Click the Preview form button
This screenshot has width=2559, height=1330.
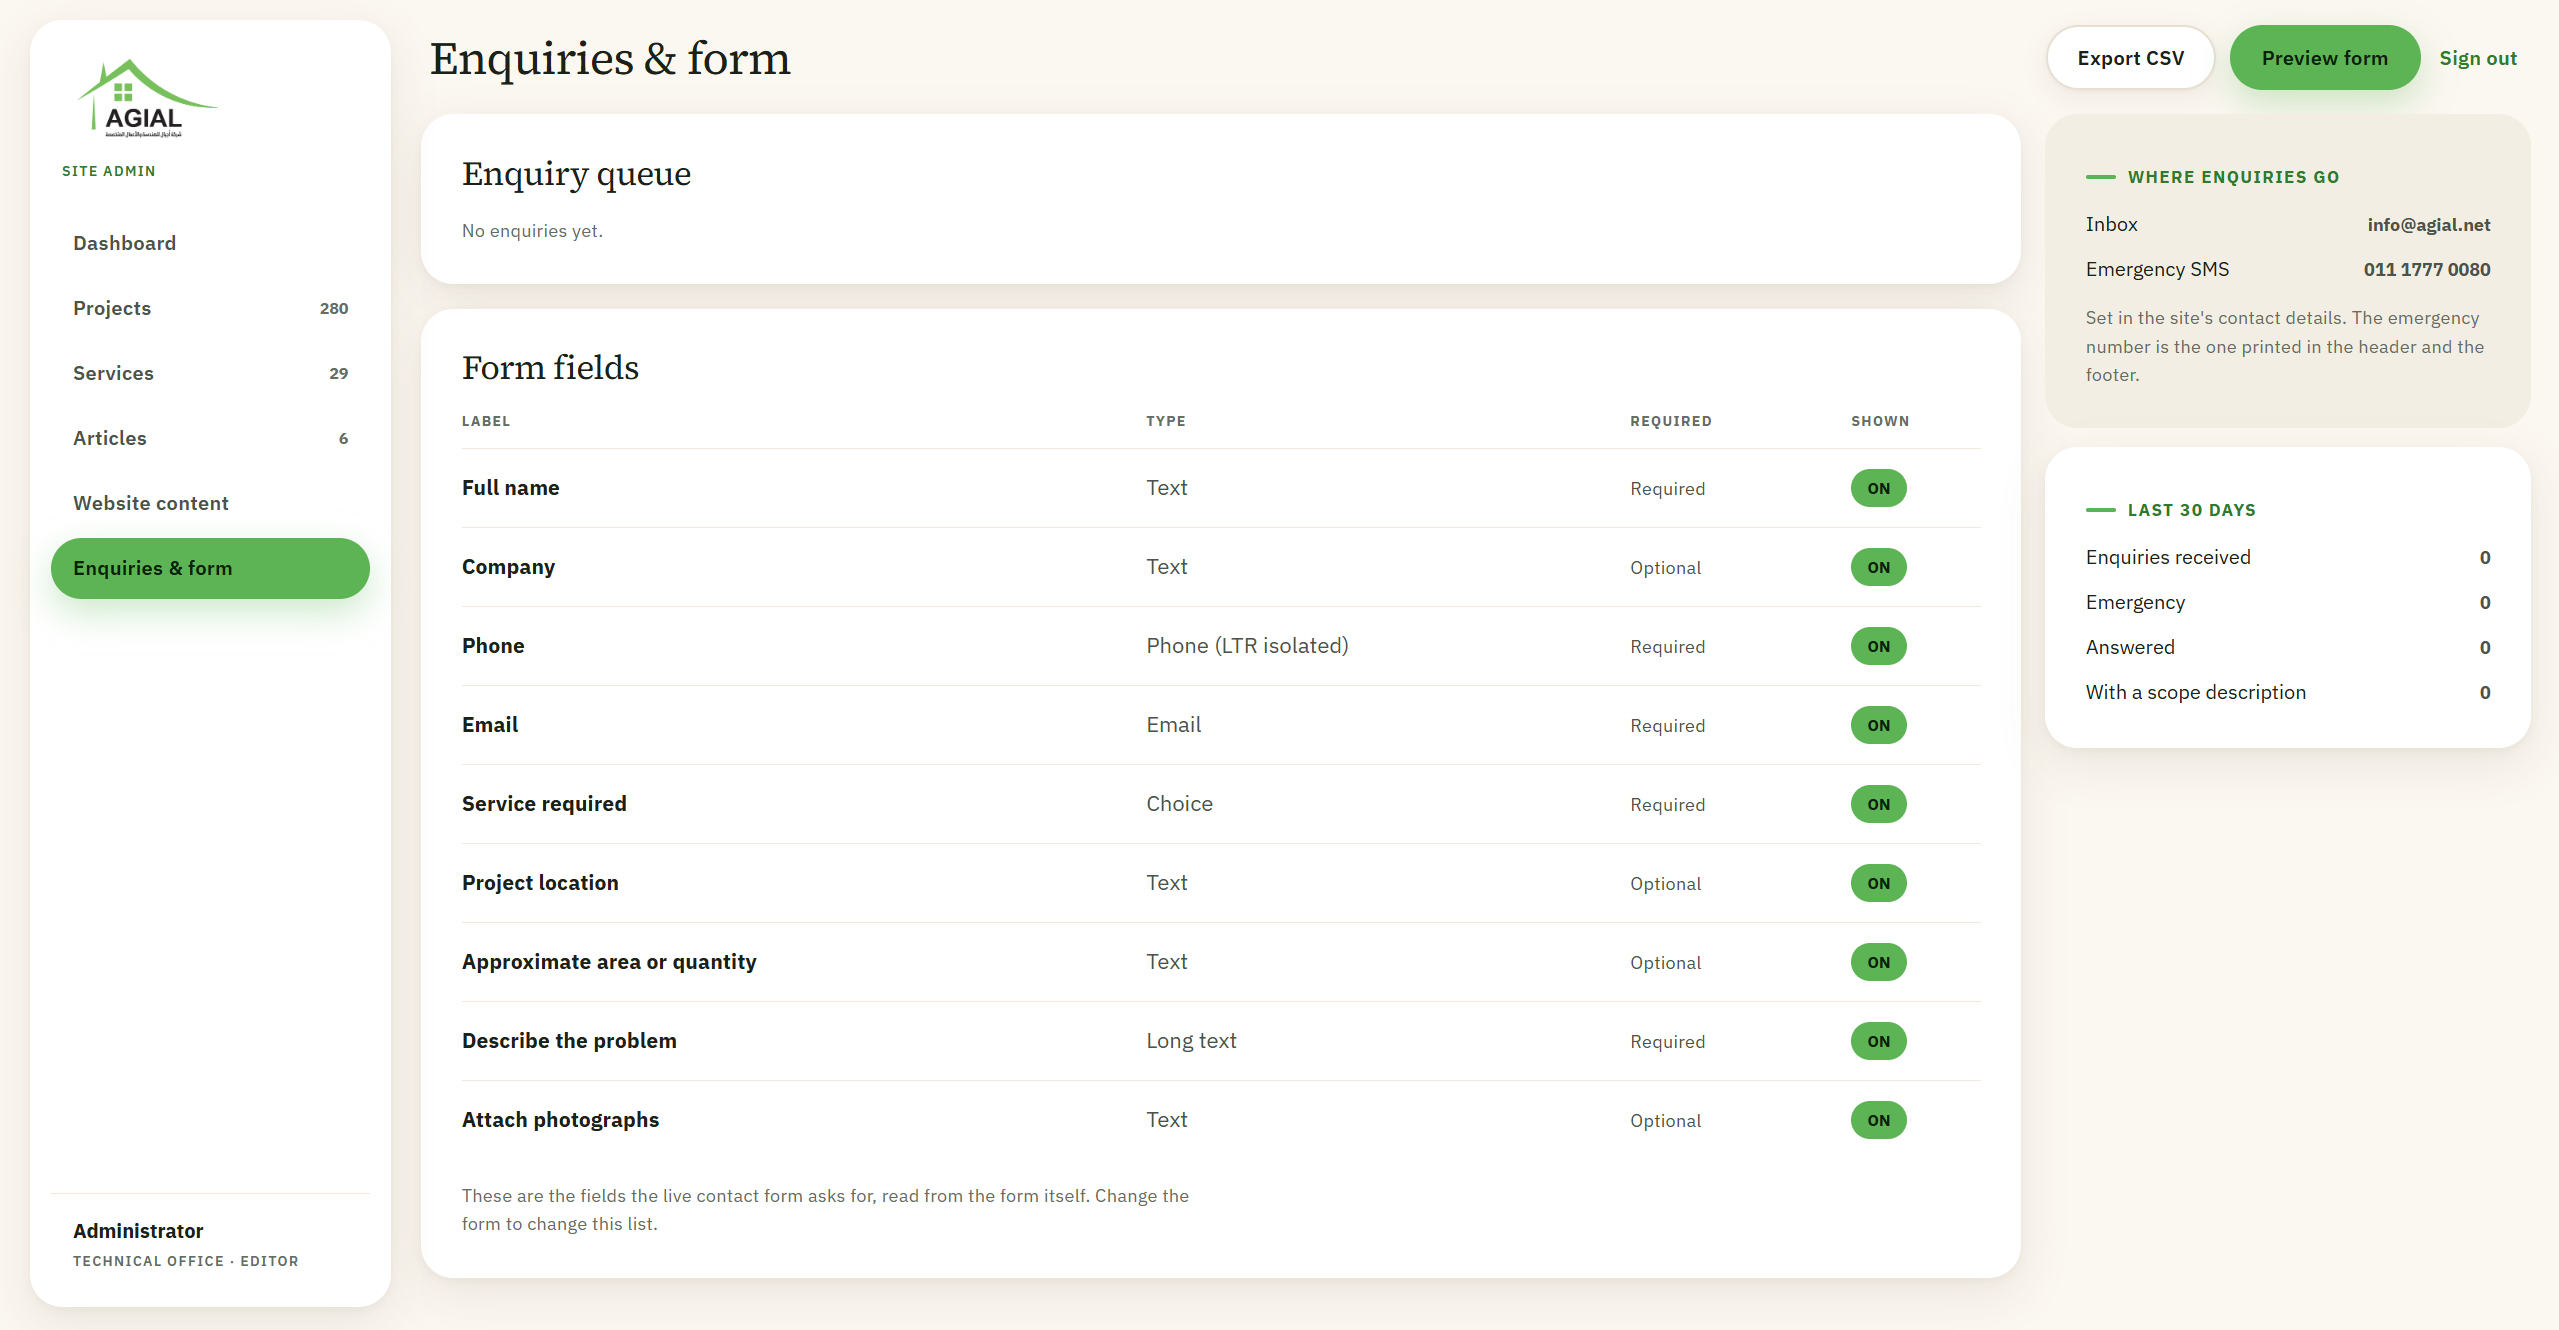pyautogui.click(x=2324, y=58)
